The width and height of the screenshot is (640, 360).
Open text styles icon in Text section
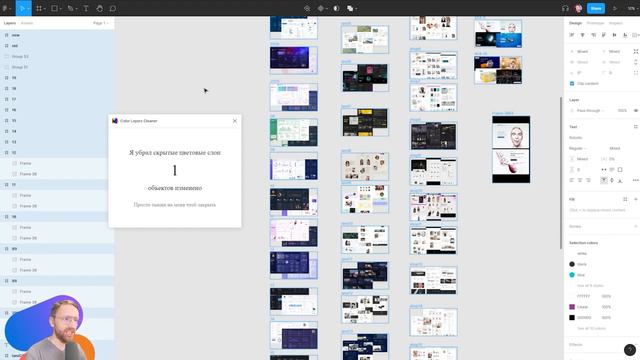[636, 127]
